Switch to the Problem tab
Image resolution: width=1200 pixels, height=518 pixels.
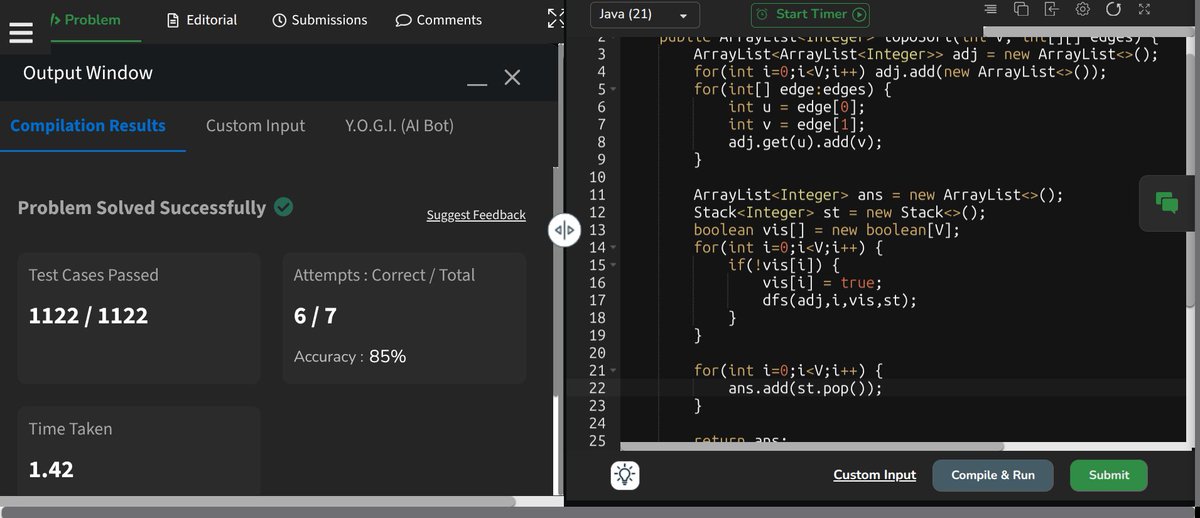click(x=85, y=20)
